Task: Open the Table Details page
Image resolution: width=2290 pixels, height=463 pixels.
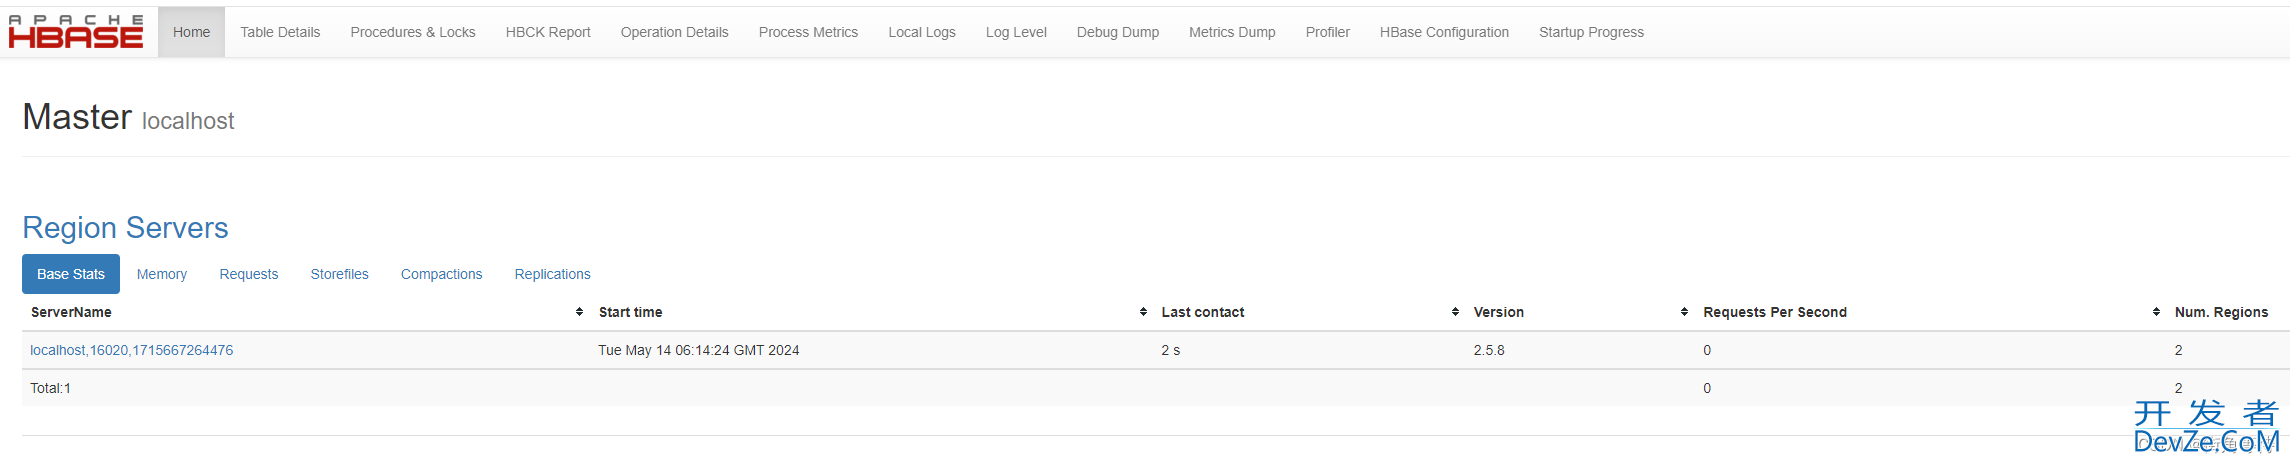Action: click(280, 32)
